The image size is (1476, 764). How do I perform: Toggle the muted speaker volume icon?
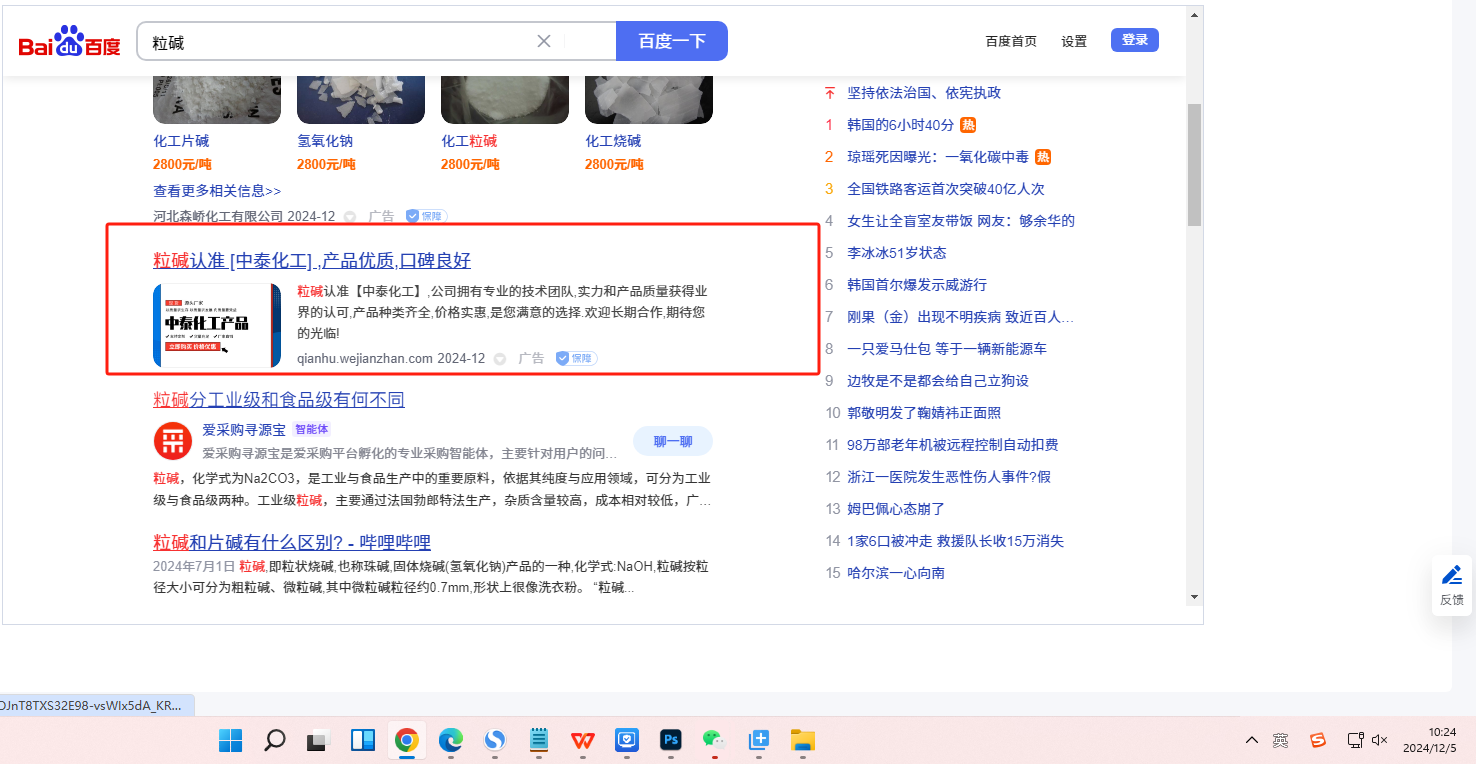coord(1380,740)
